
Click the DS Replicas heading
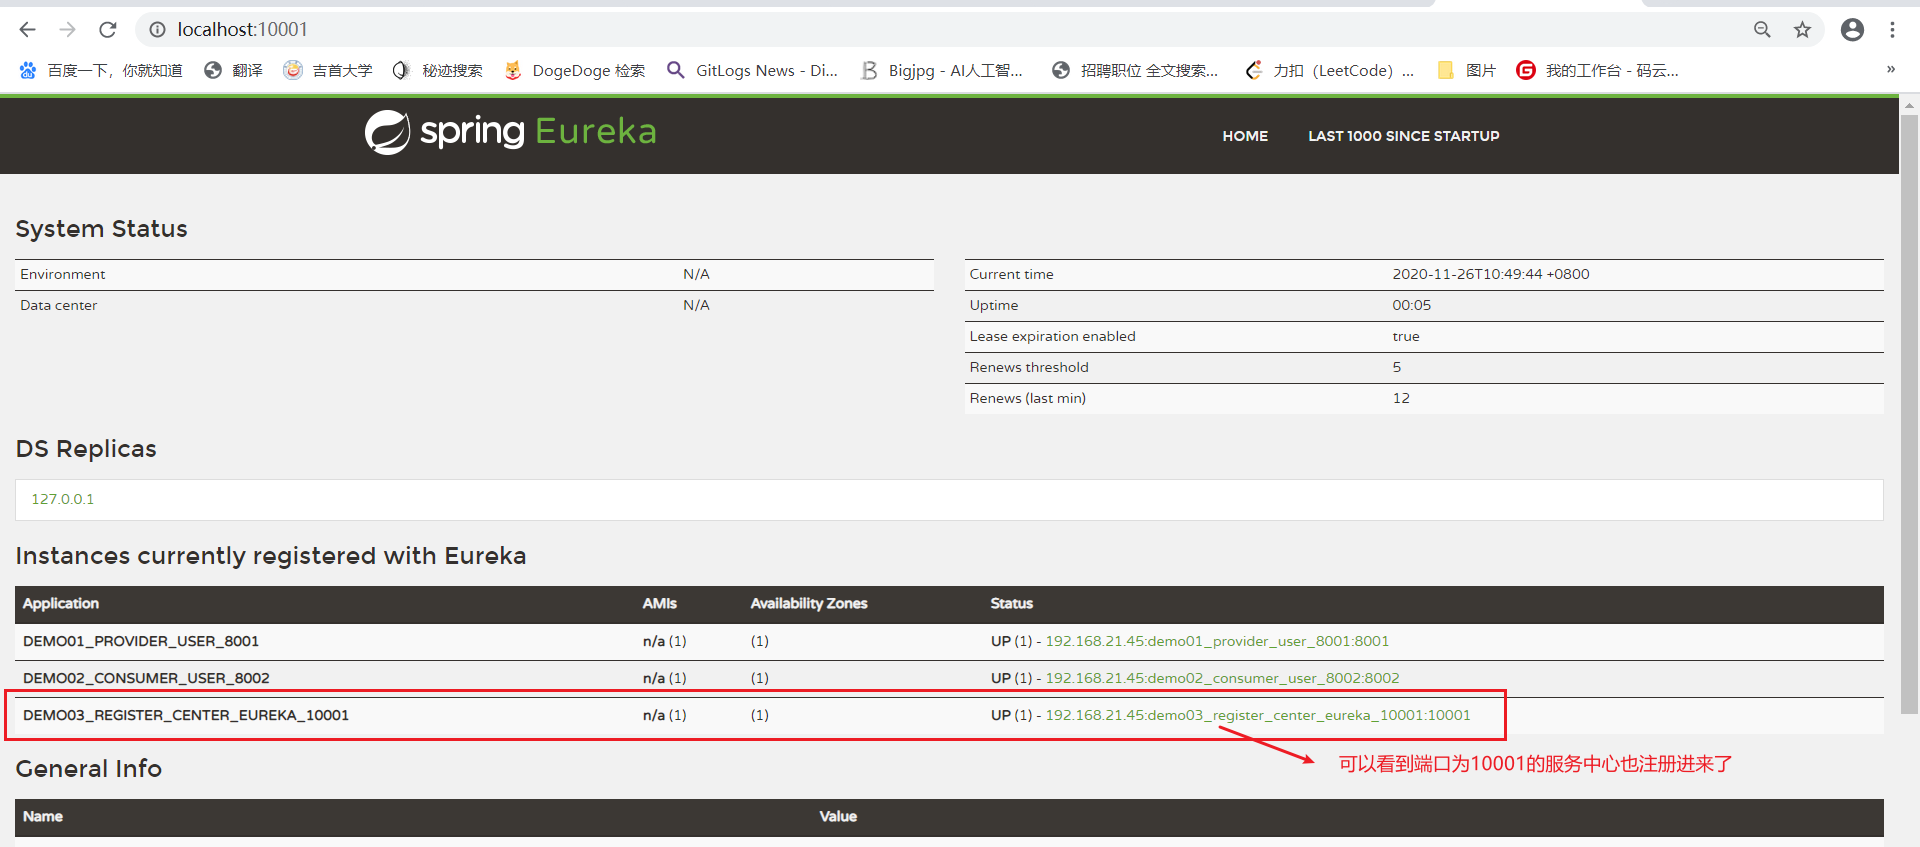coord(86,449)
